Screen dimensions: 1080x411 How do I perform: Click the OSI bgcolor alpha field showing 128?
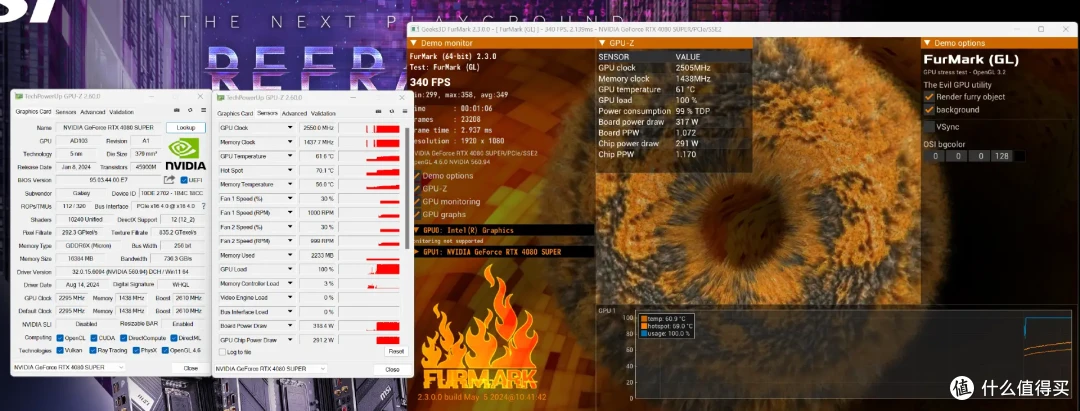coord(1001,156)
